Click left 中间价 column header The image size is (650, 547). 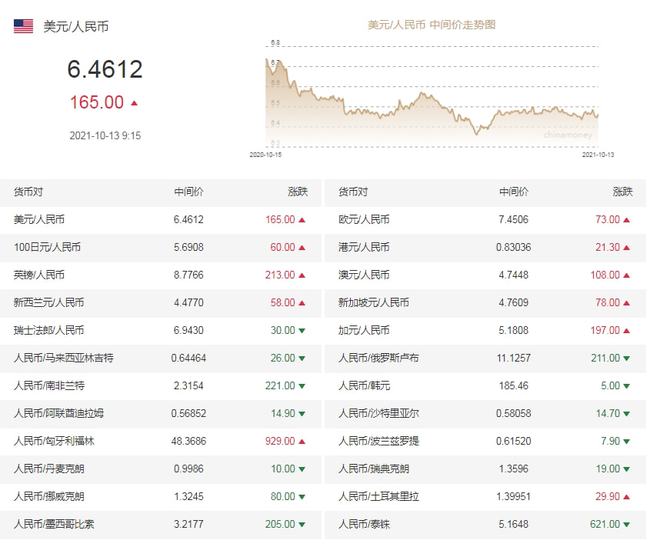click(x=189, y=192)
